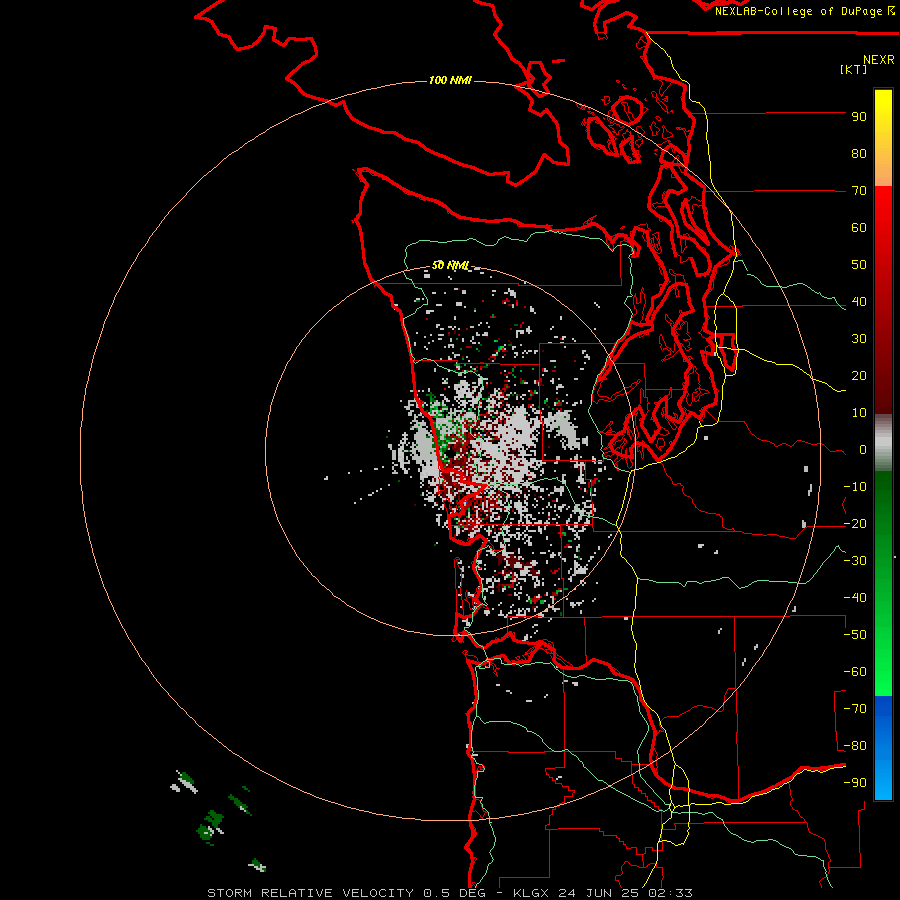
Task: Click the bright red segment of the color bar
Action: [x=883, y=230]
